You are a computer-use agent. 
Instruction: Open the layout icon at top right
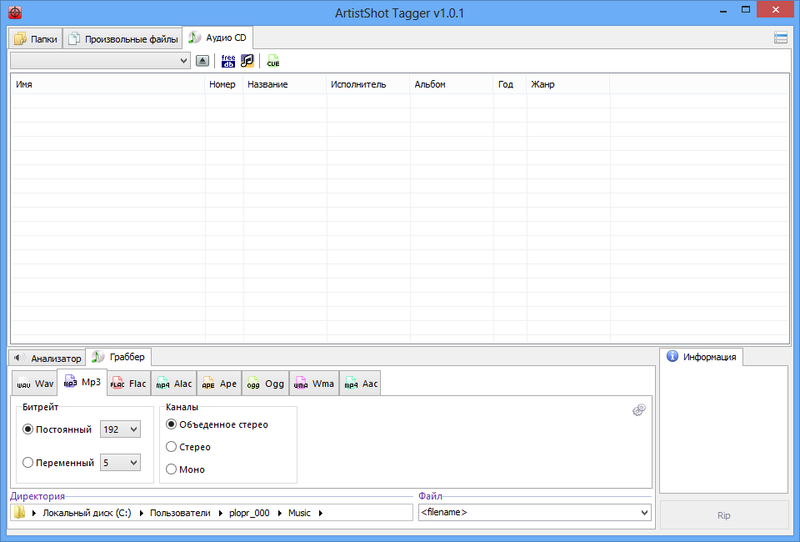[x=781, y=37]
